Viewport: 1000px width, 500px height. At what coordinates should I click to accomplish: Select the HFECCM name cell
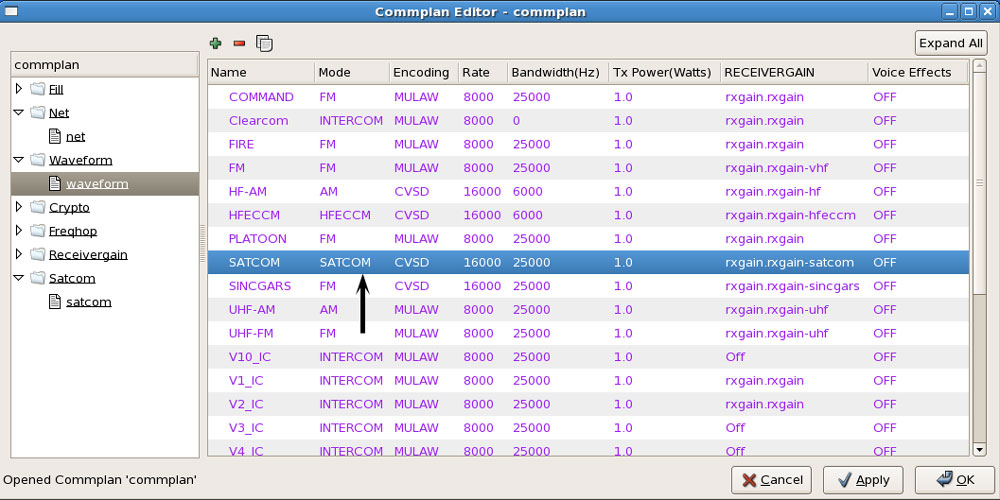tap(254, 215)
